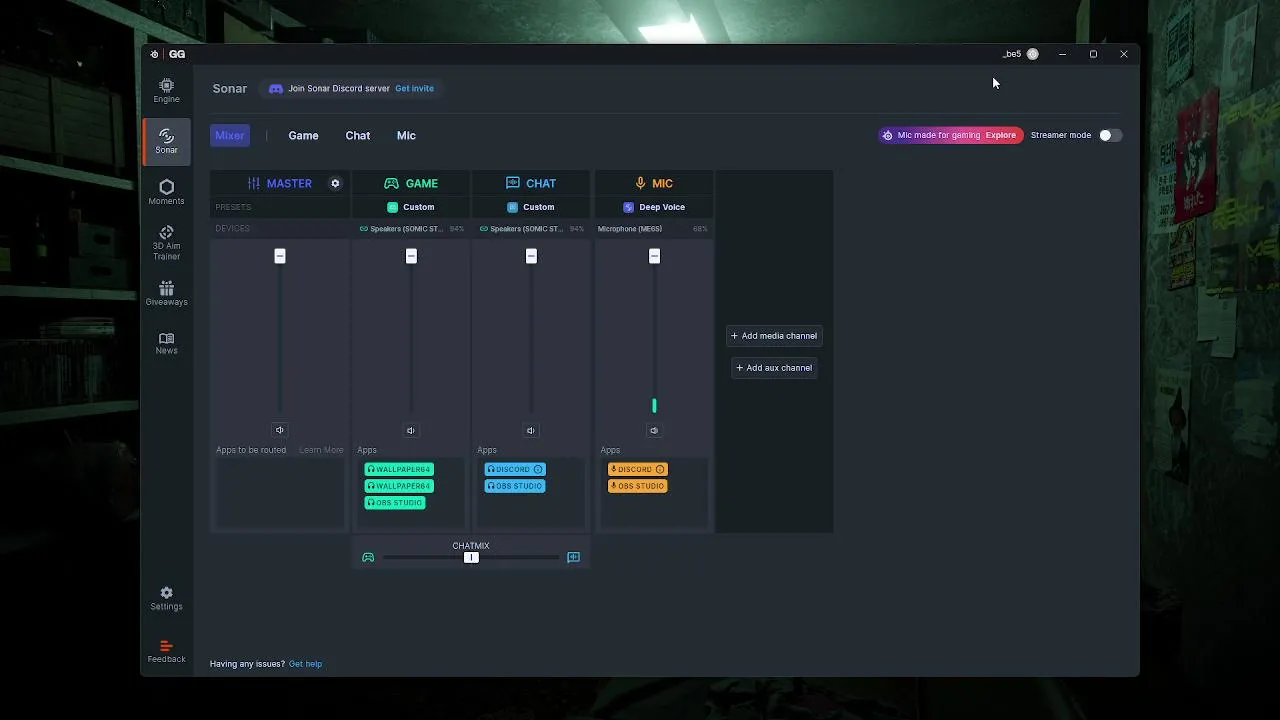This screenshot has height=720, width=1280.
Task: Select OBS STUDIO app tag in Game channel
Action: [x=395, y=502]
